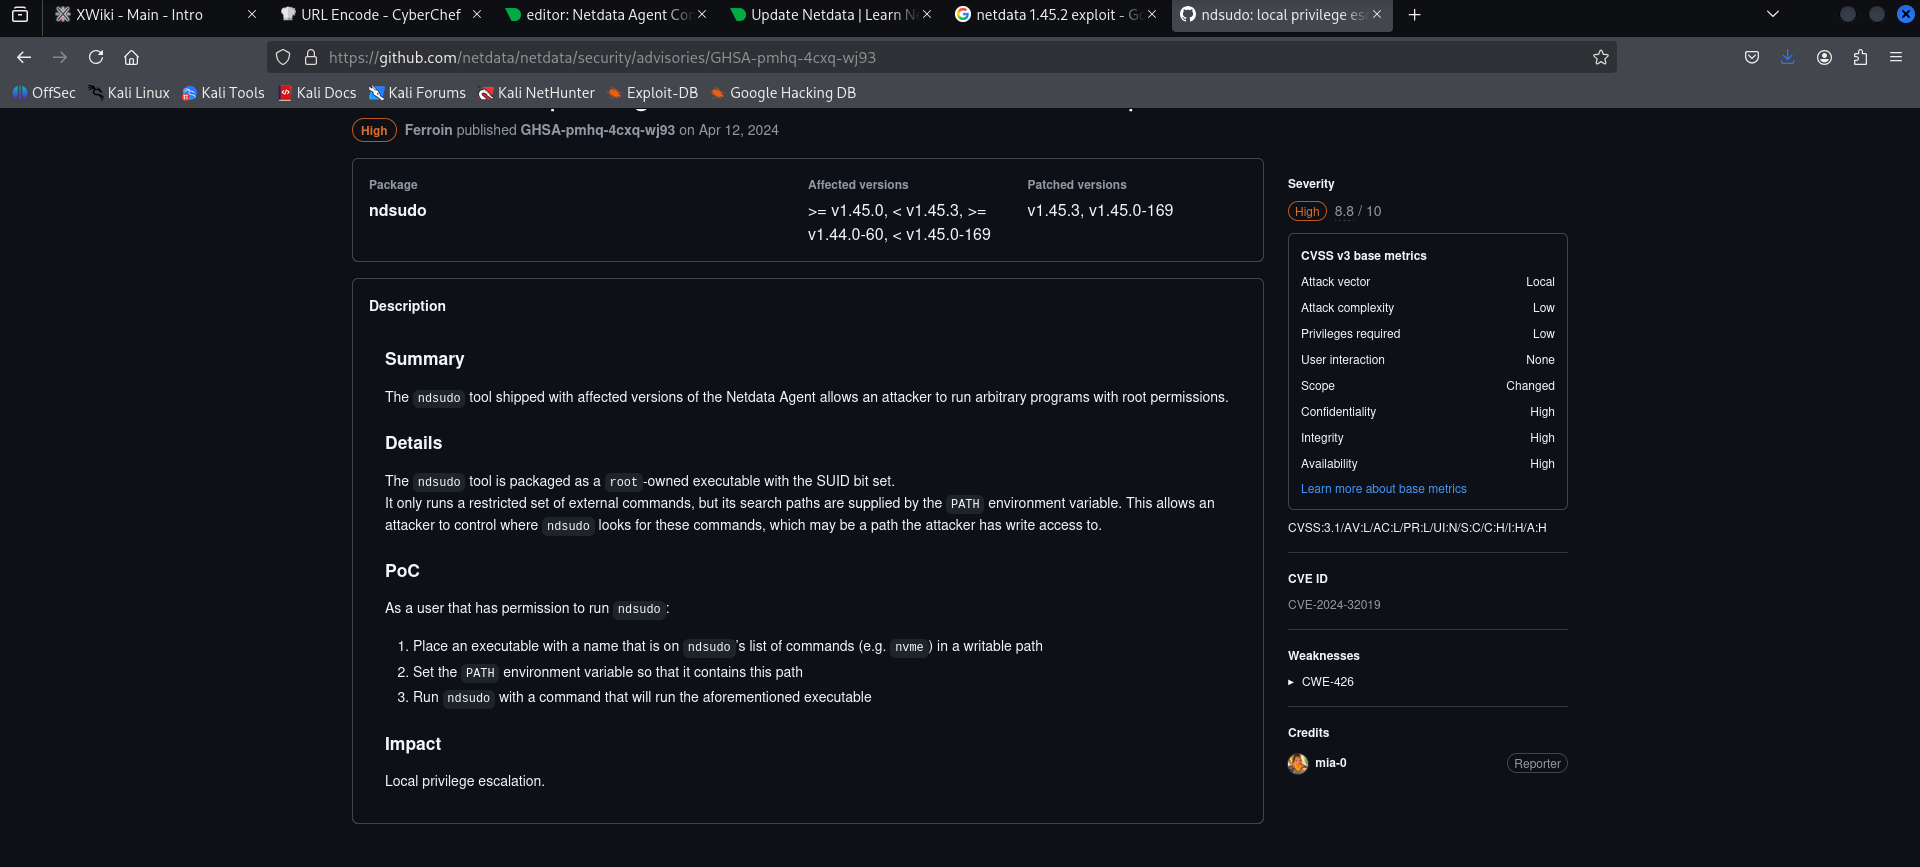Click the High badge next to Ferroin
Image resolution: width=1920 pixels, height=867 pixels.
[374, 130]
